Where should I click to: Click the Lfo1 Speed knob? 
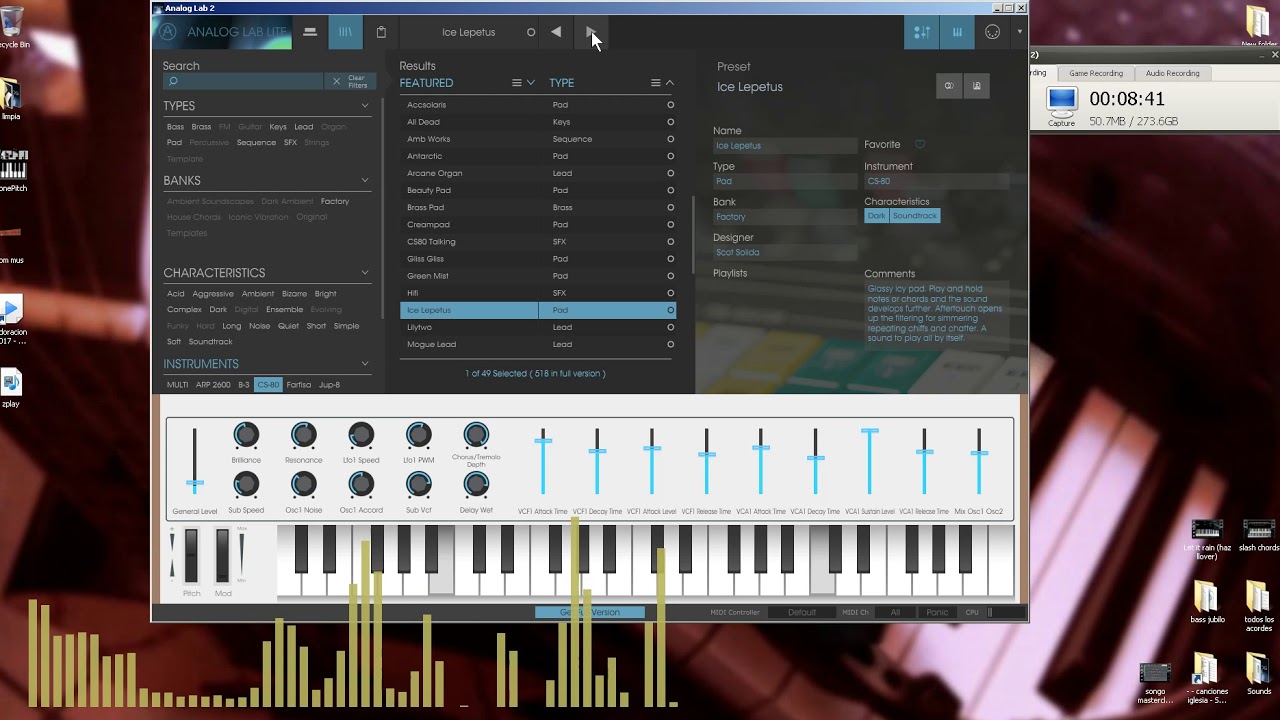tap(361, 435)
